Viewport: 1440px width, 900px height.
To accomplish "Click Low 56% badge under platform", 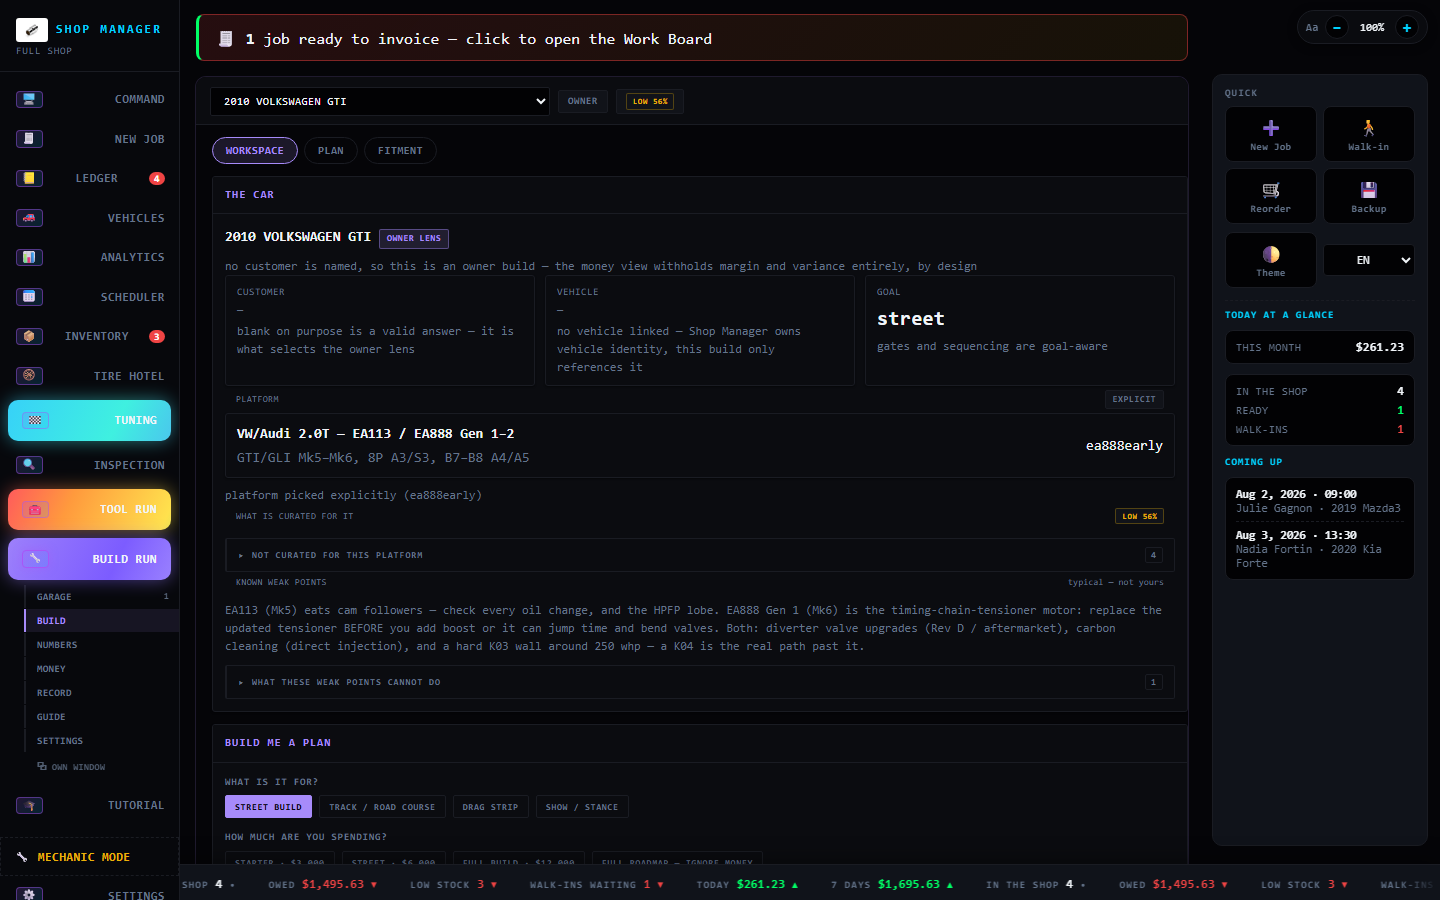I will pyautogui.click(x=1139, y=516).
